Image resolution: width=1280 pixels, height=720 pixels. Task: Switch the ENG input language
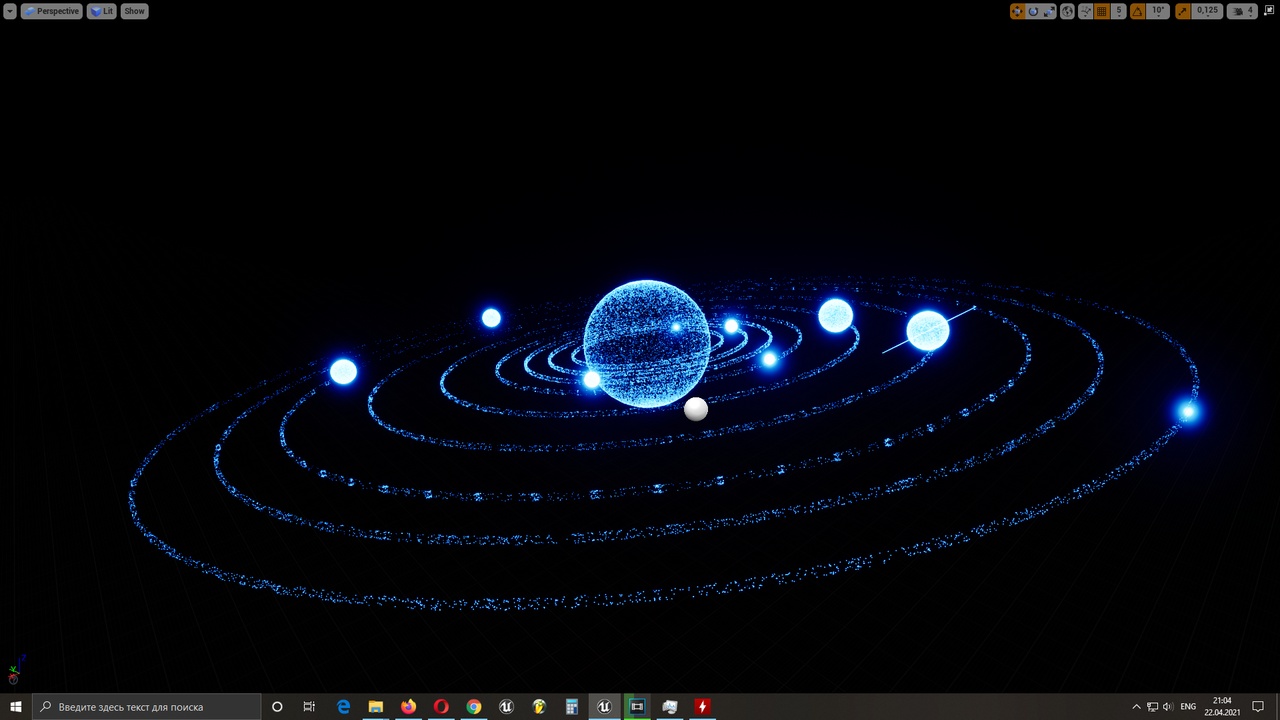(1188, 707)
